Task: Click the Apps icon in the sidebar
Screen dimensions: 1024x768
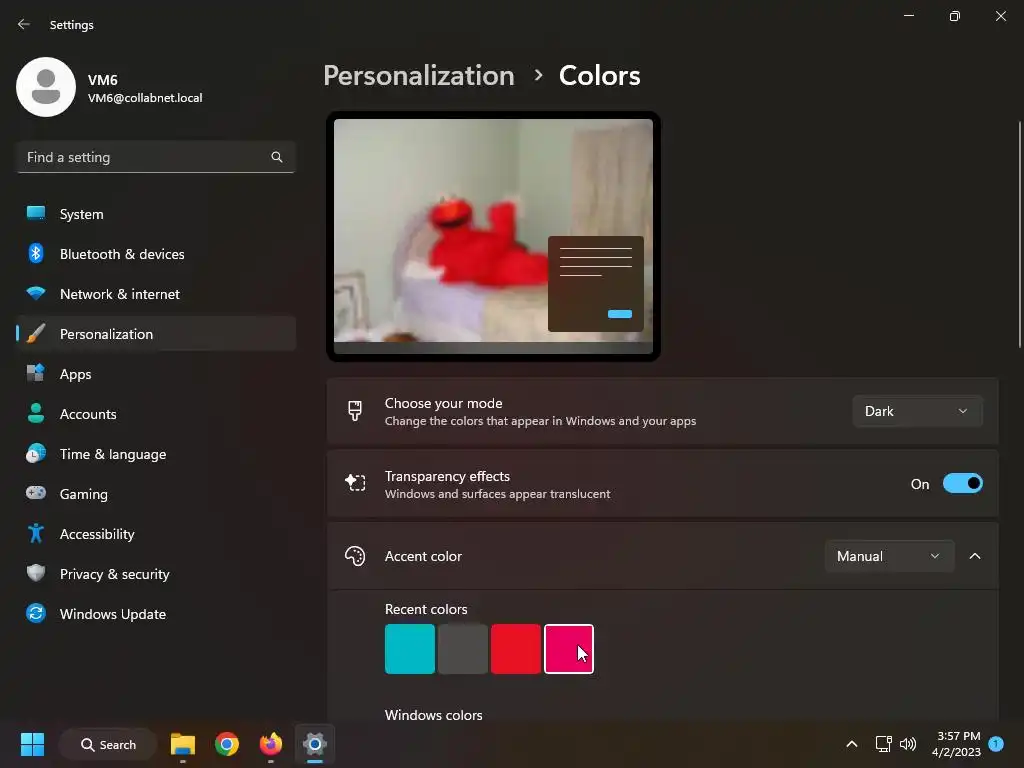Action: pos(36,374)
